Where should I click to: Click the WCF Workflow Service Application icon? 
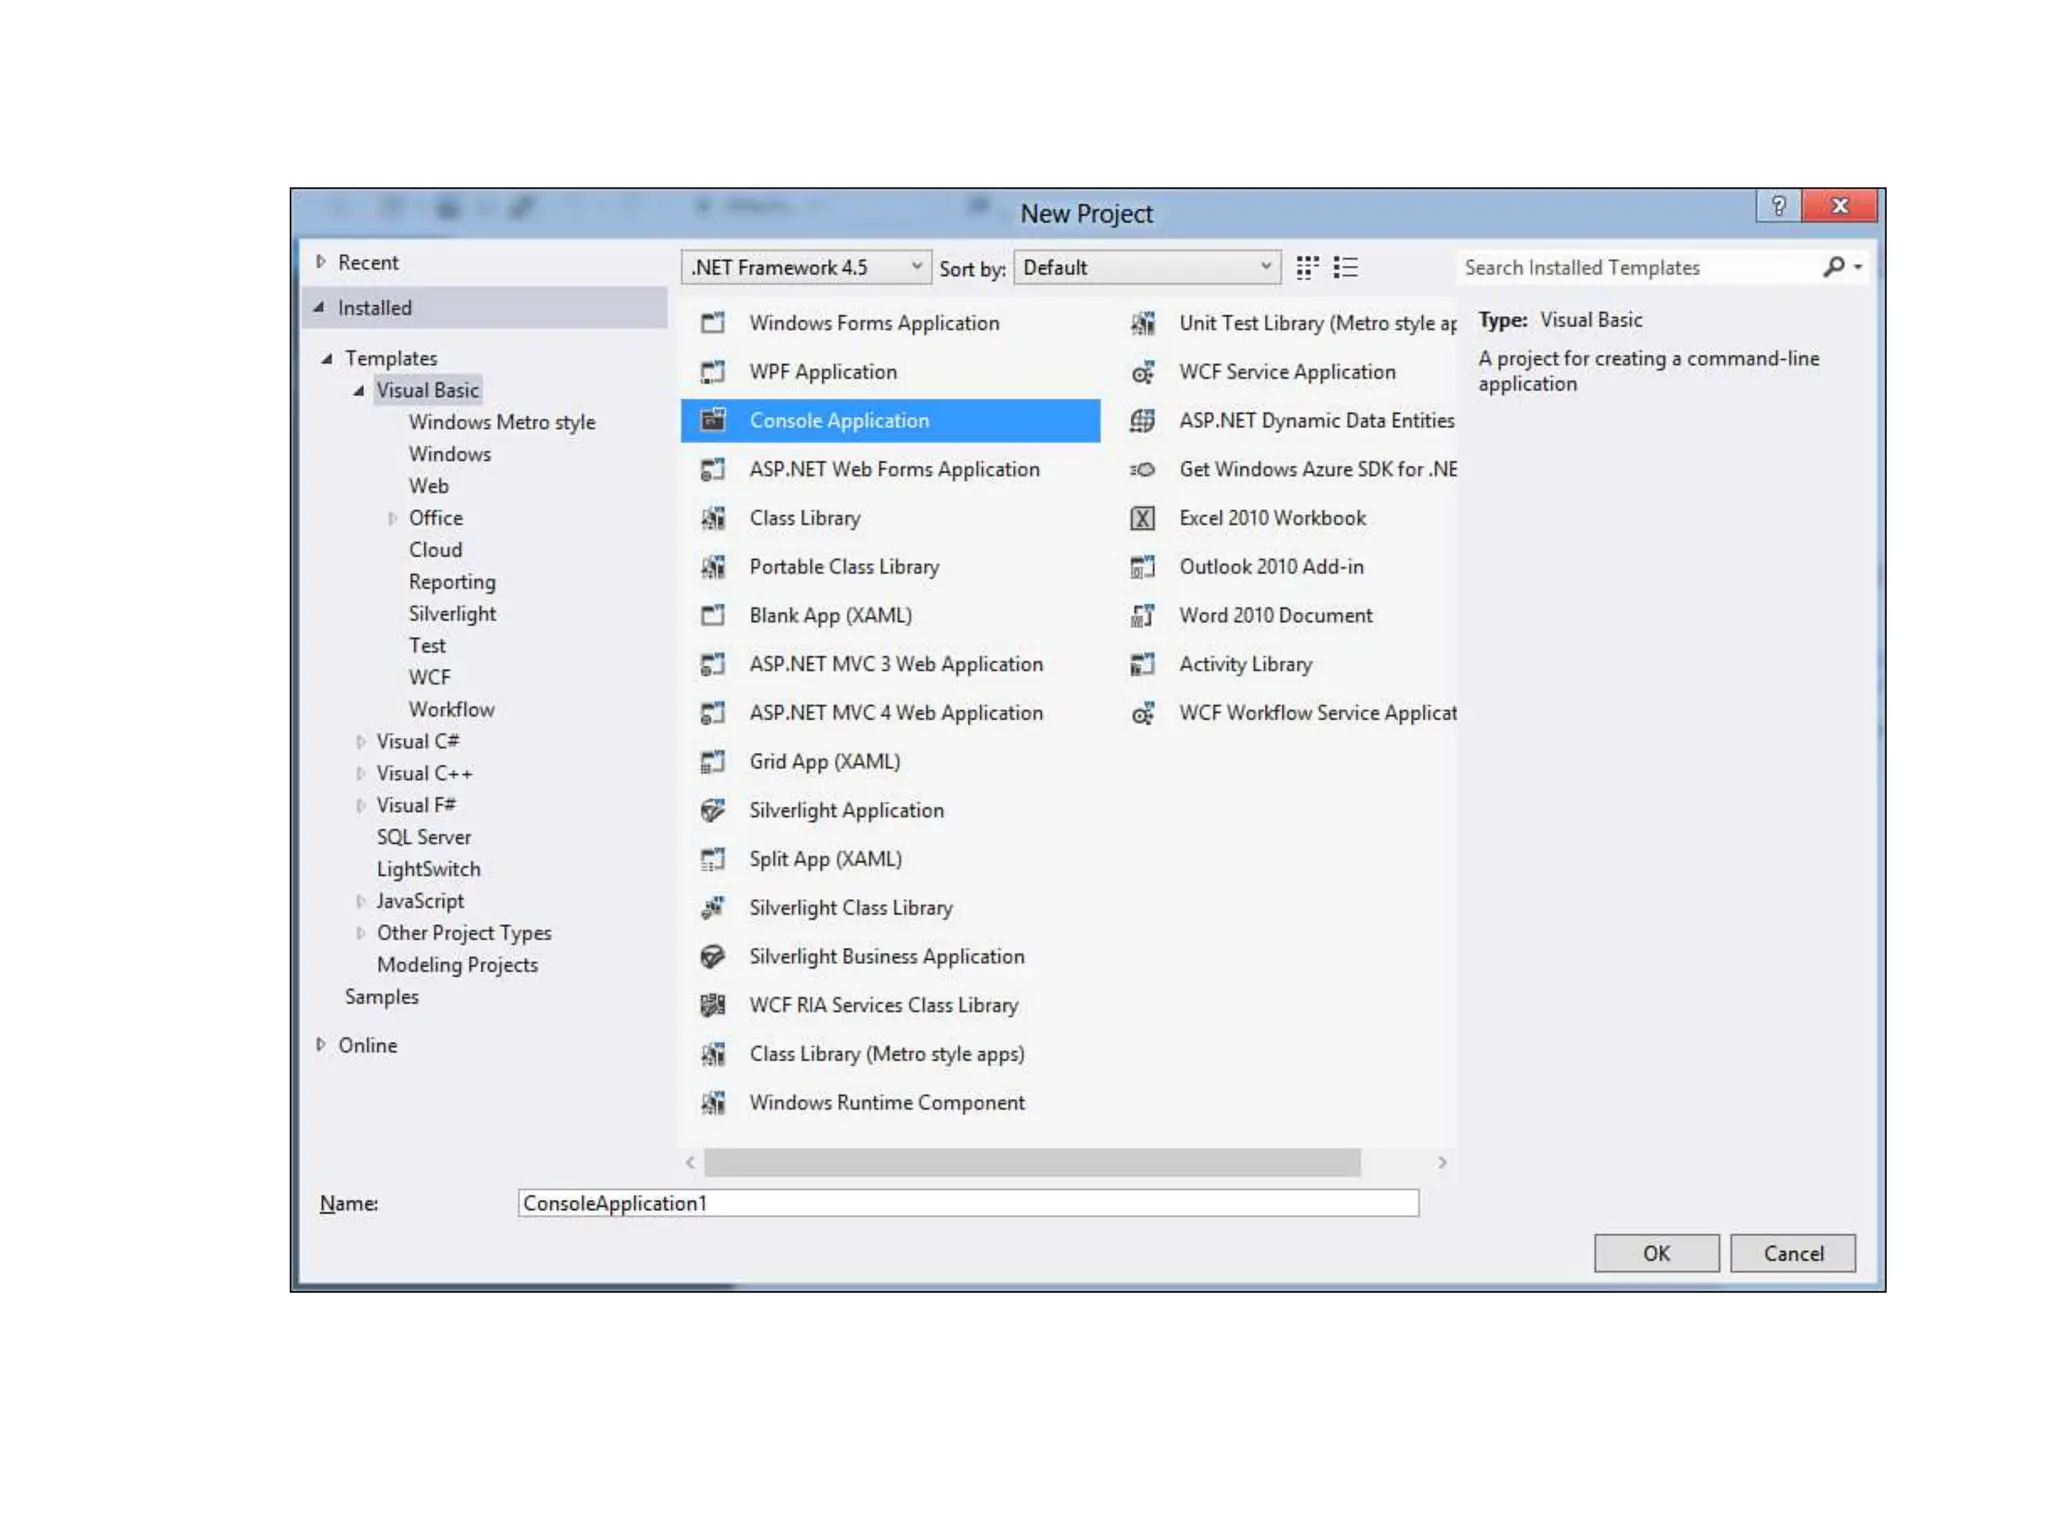(x=1142, y=713)
